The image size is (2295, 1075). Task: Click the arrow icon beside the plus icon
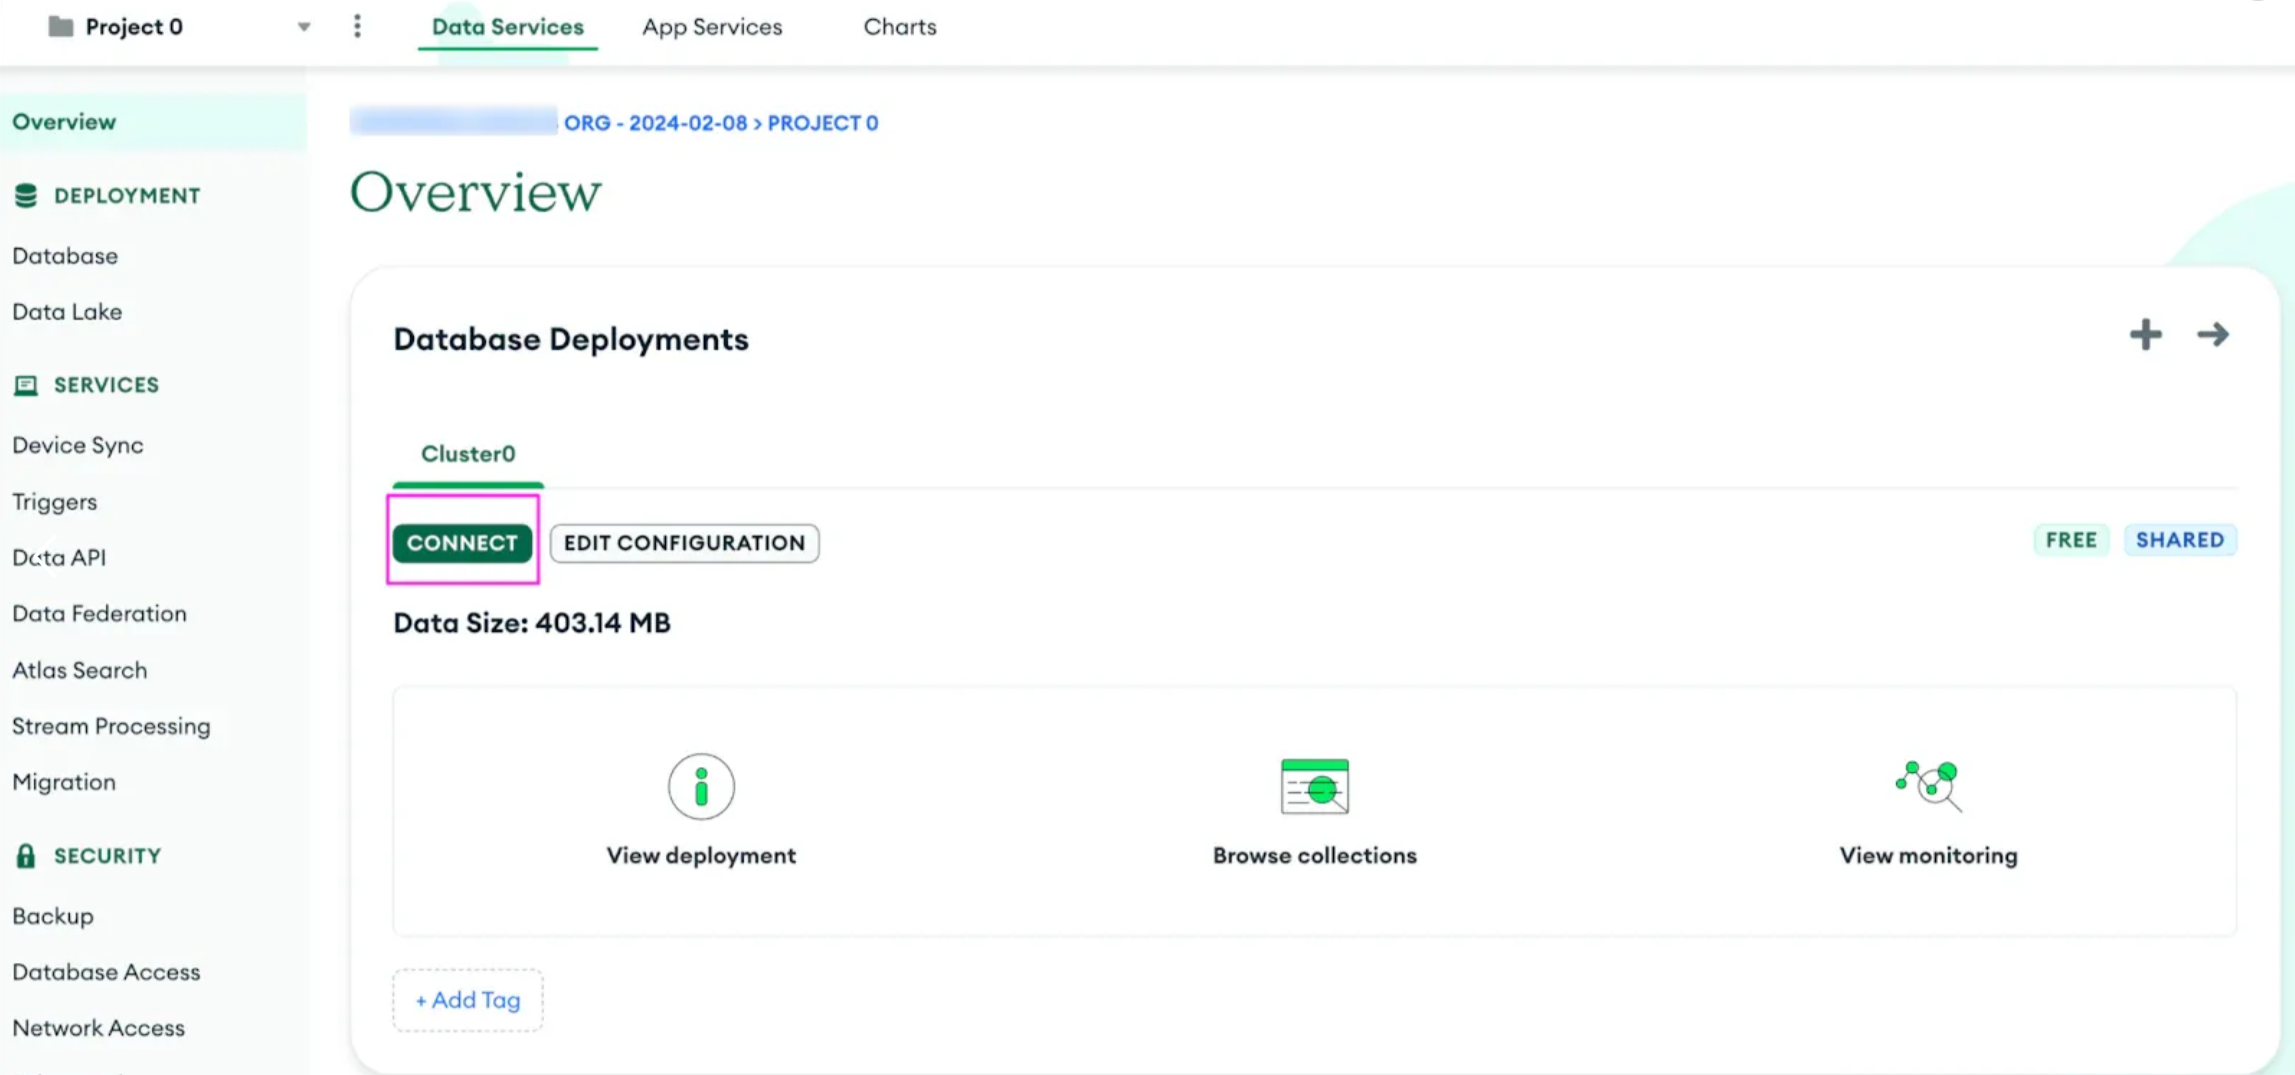tap(2215, 334)
